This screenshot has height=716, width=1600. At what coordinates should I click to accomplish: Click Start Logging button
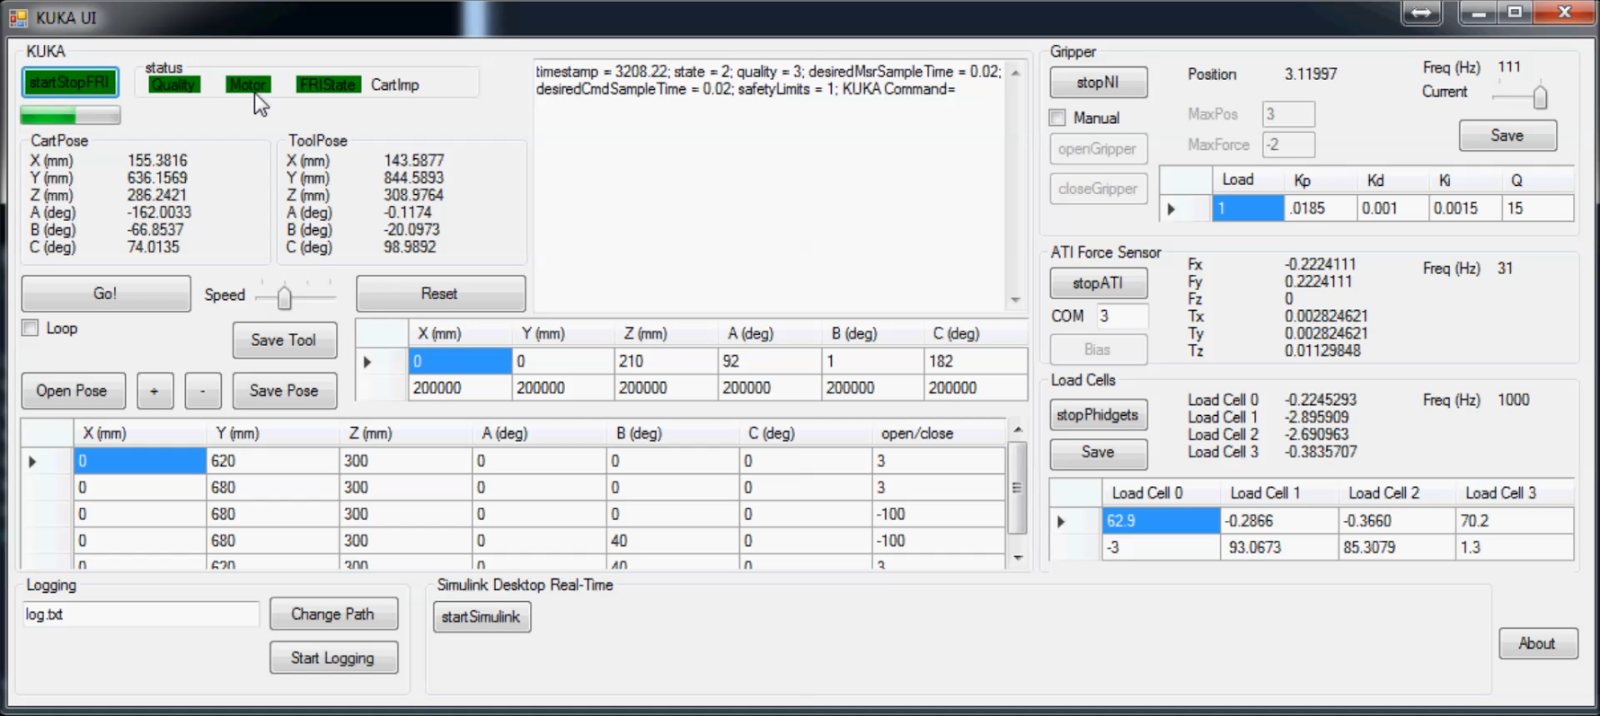pyautogui.click(x=333, y=658)
